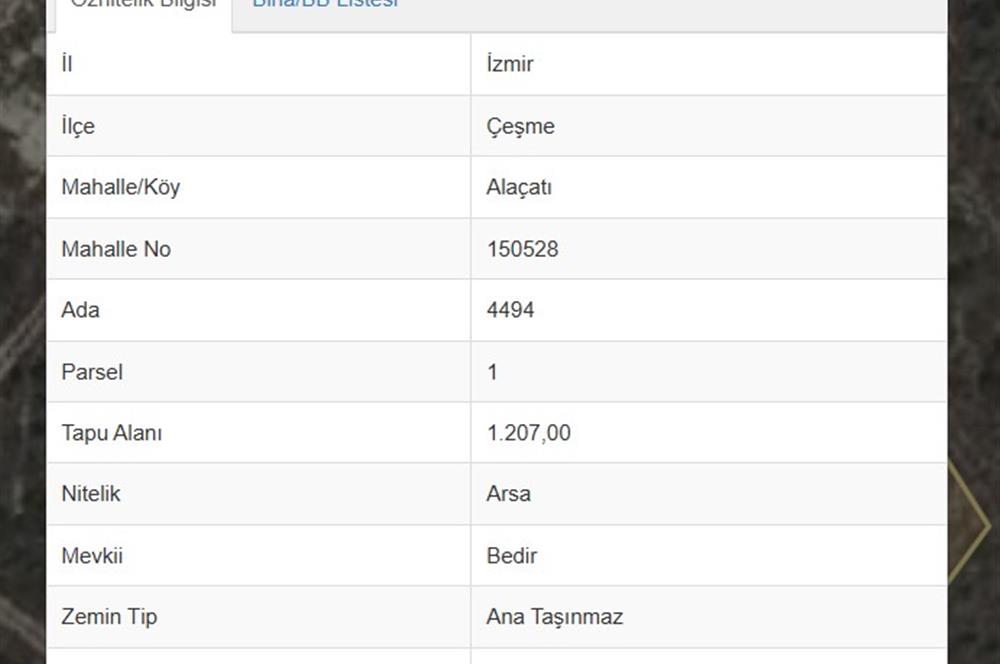Select the 4494 ada value
The width and height of the screenshot is (1000, 664).
(510, 310)
